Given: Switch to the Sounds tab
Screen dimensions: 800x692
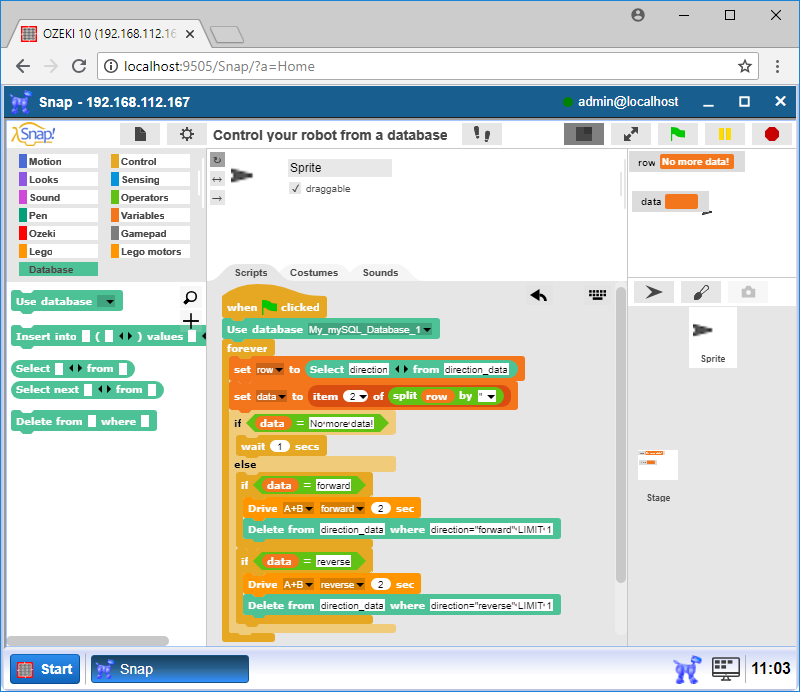Looking at the screenshot, I should point(380,273).
